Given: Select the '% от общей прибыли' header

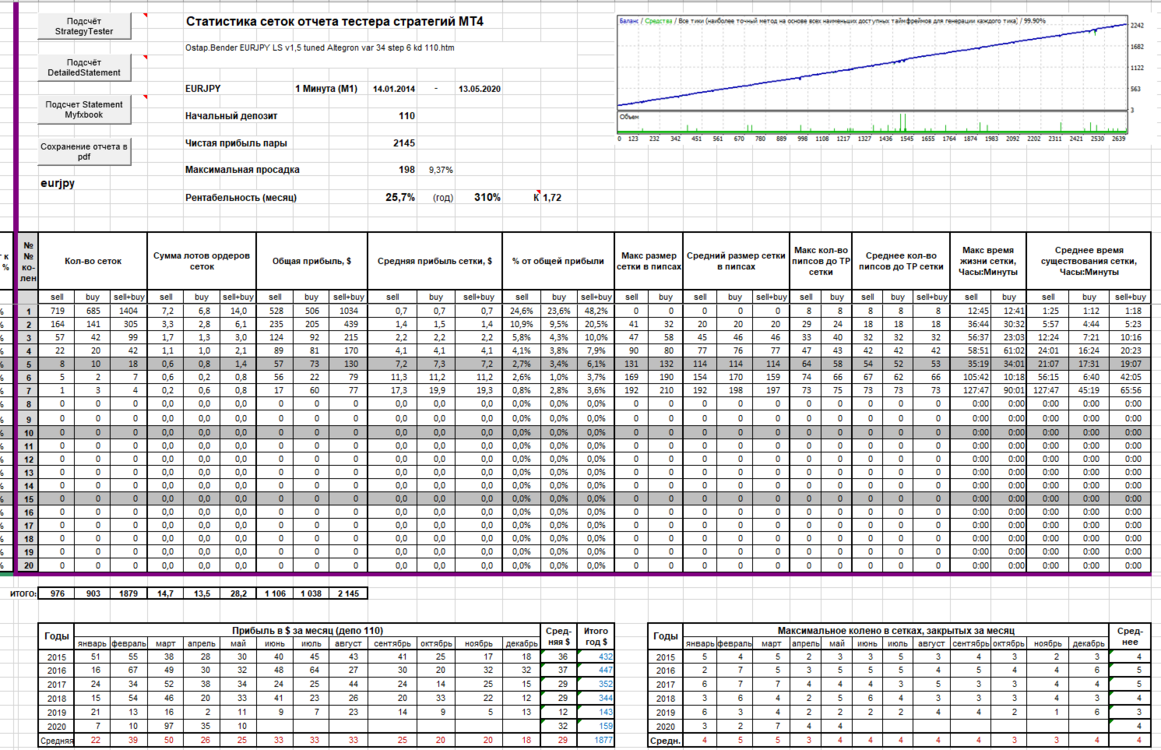Looking at the screenshot, I should click(x=558, y=261).
